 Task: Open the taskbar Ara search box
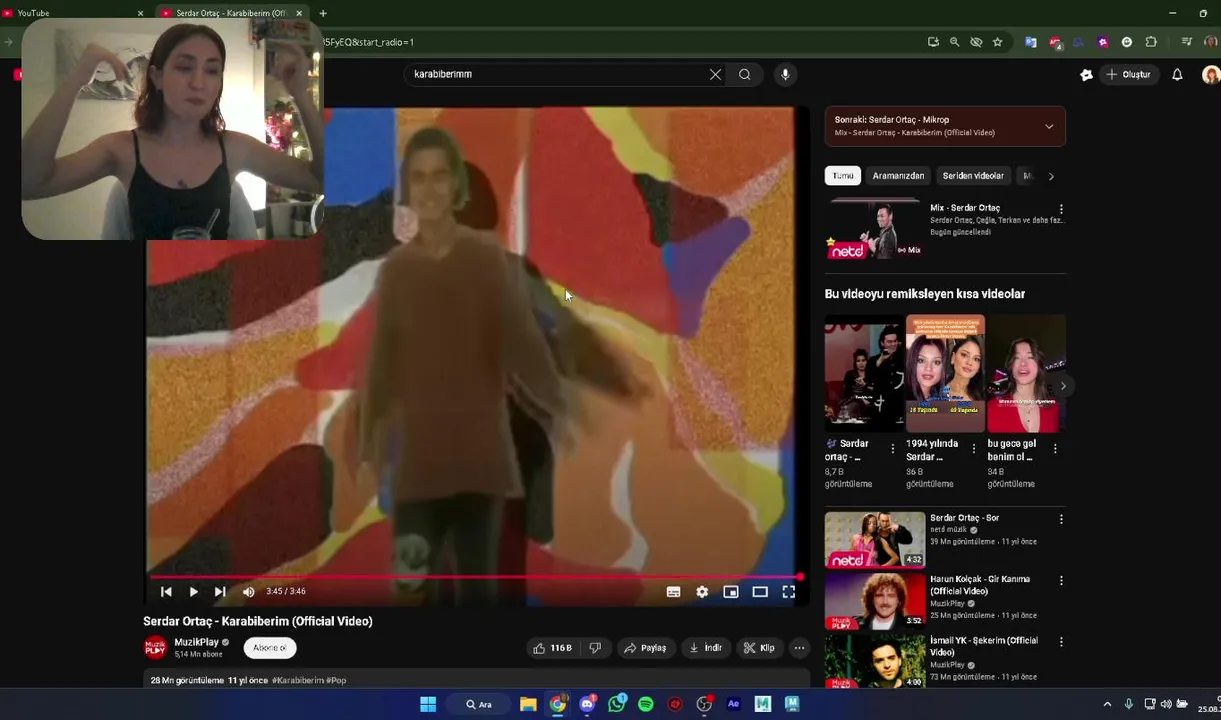point(479,704)
